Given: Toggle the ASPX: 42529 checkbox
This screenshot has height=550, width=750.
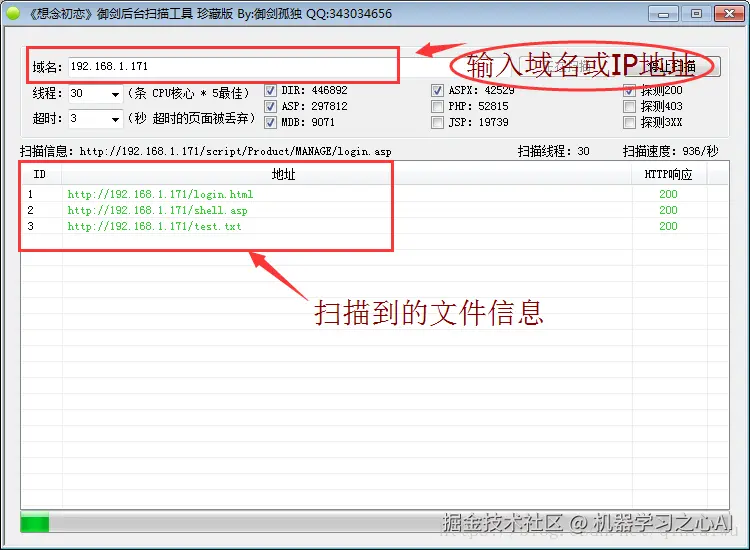Looking at the screenshot, I should point(437,90).
